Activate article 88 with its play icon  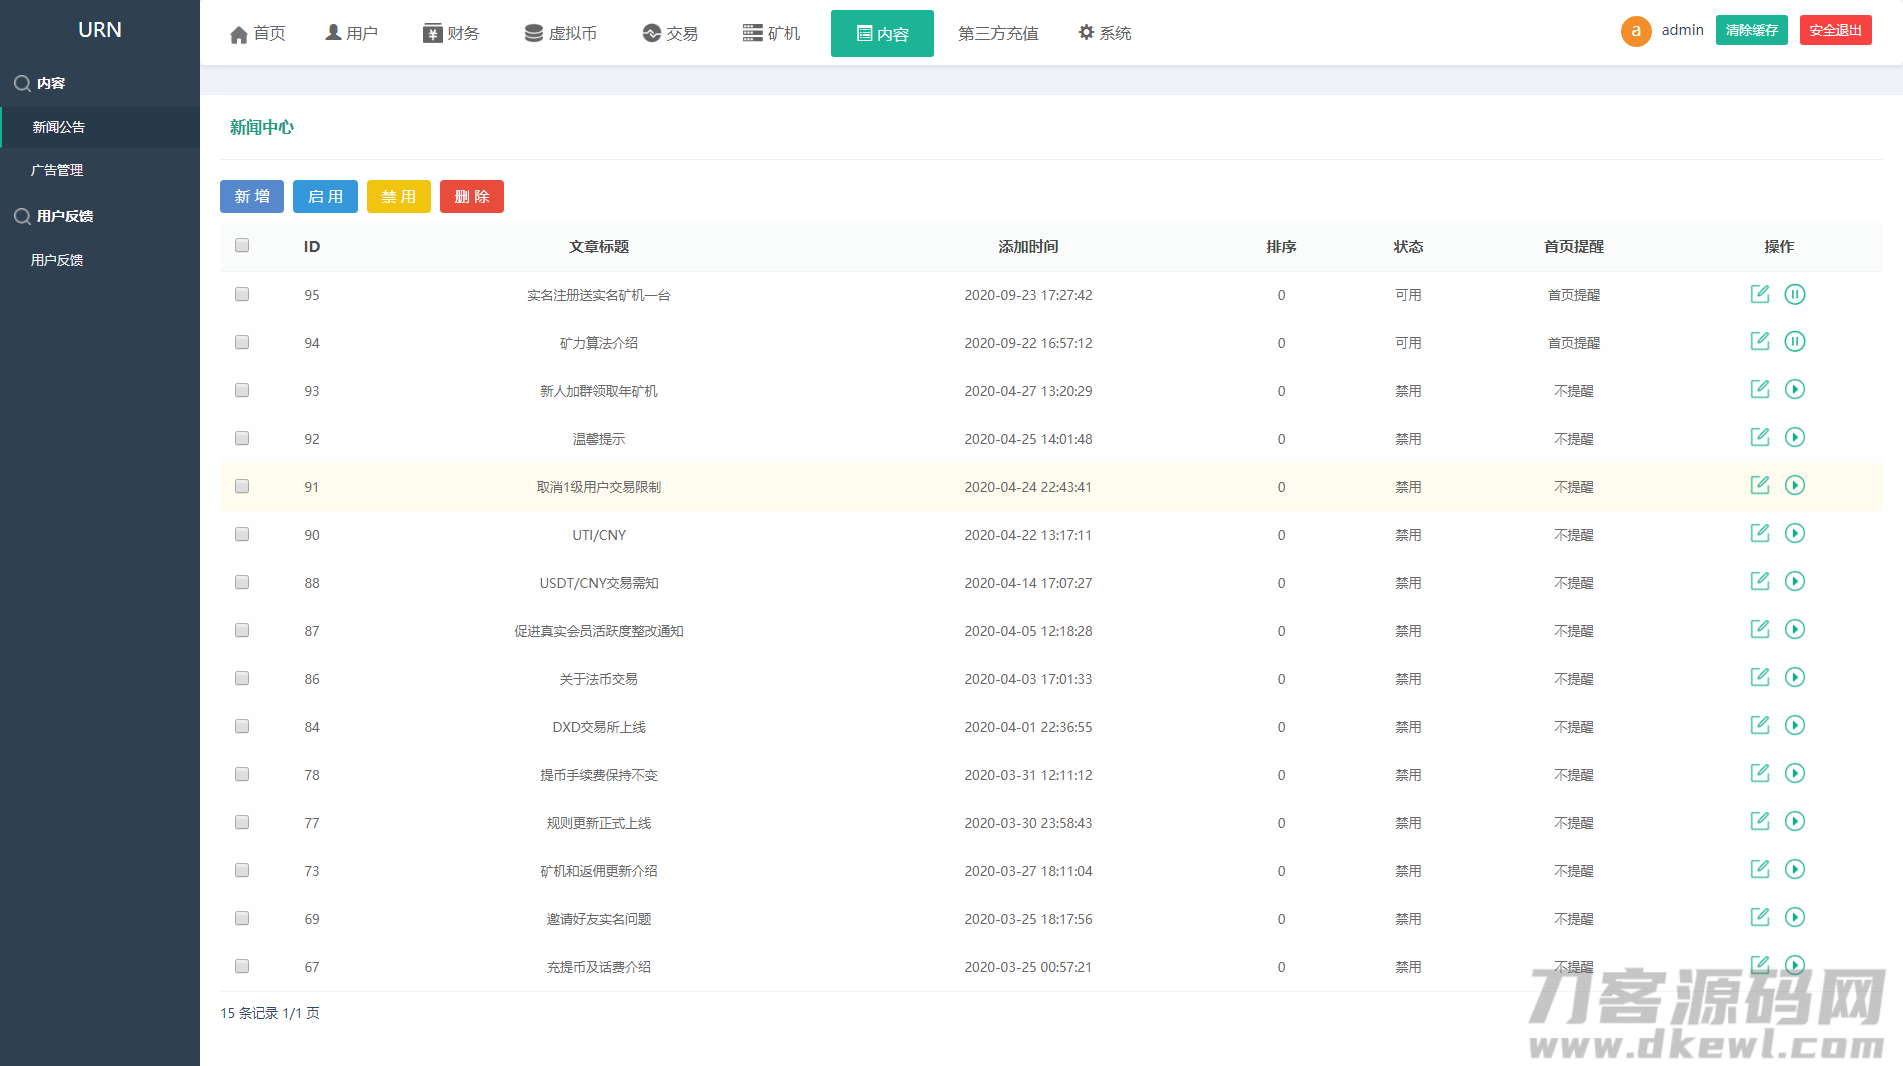coord(1795,582)
